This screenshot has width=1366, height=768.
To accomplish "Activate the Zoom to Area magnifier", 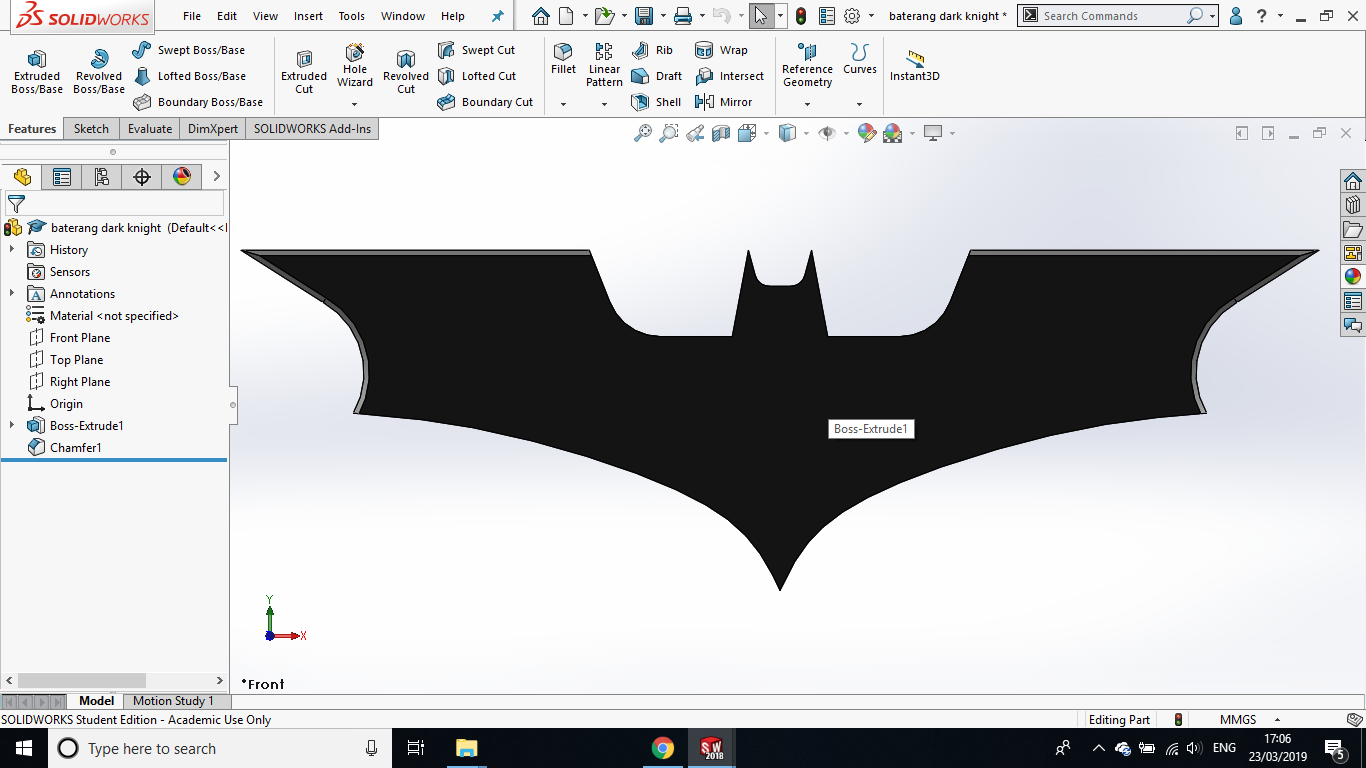I will point(669,133).
